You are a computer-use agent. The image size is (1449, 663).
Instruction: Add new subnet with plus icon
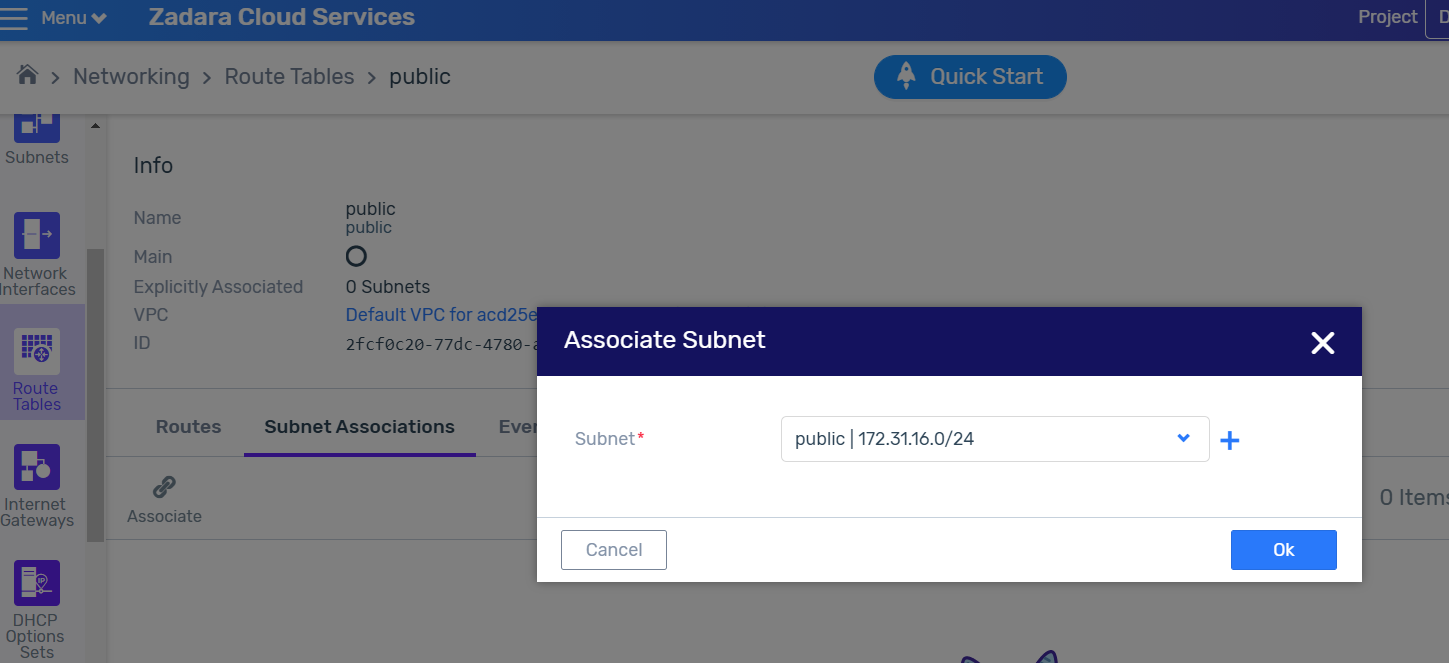pyautogui.click(x=1230, y=440)
